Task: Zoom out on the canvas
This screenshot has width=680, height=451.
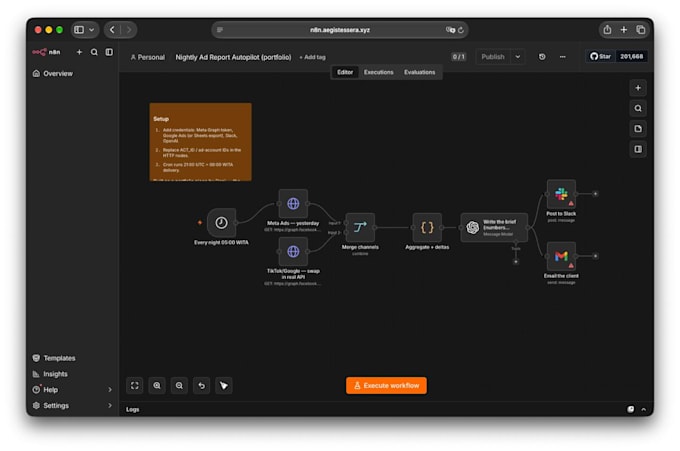Action: tap(179, 386)
